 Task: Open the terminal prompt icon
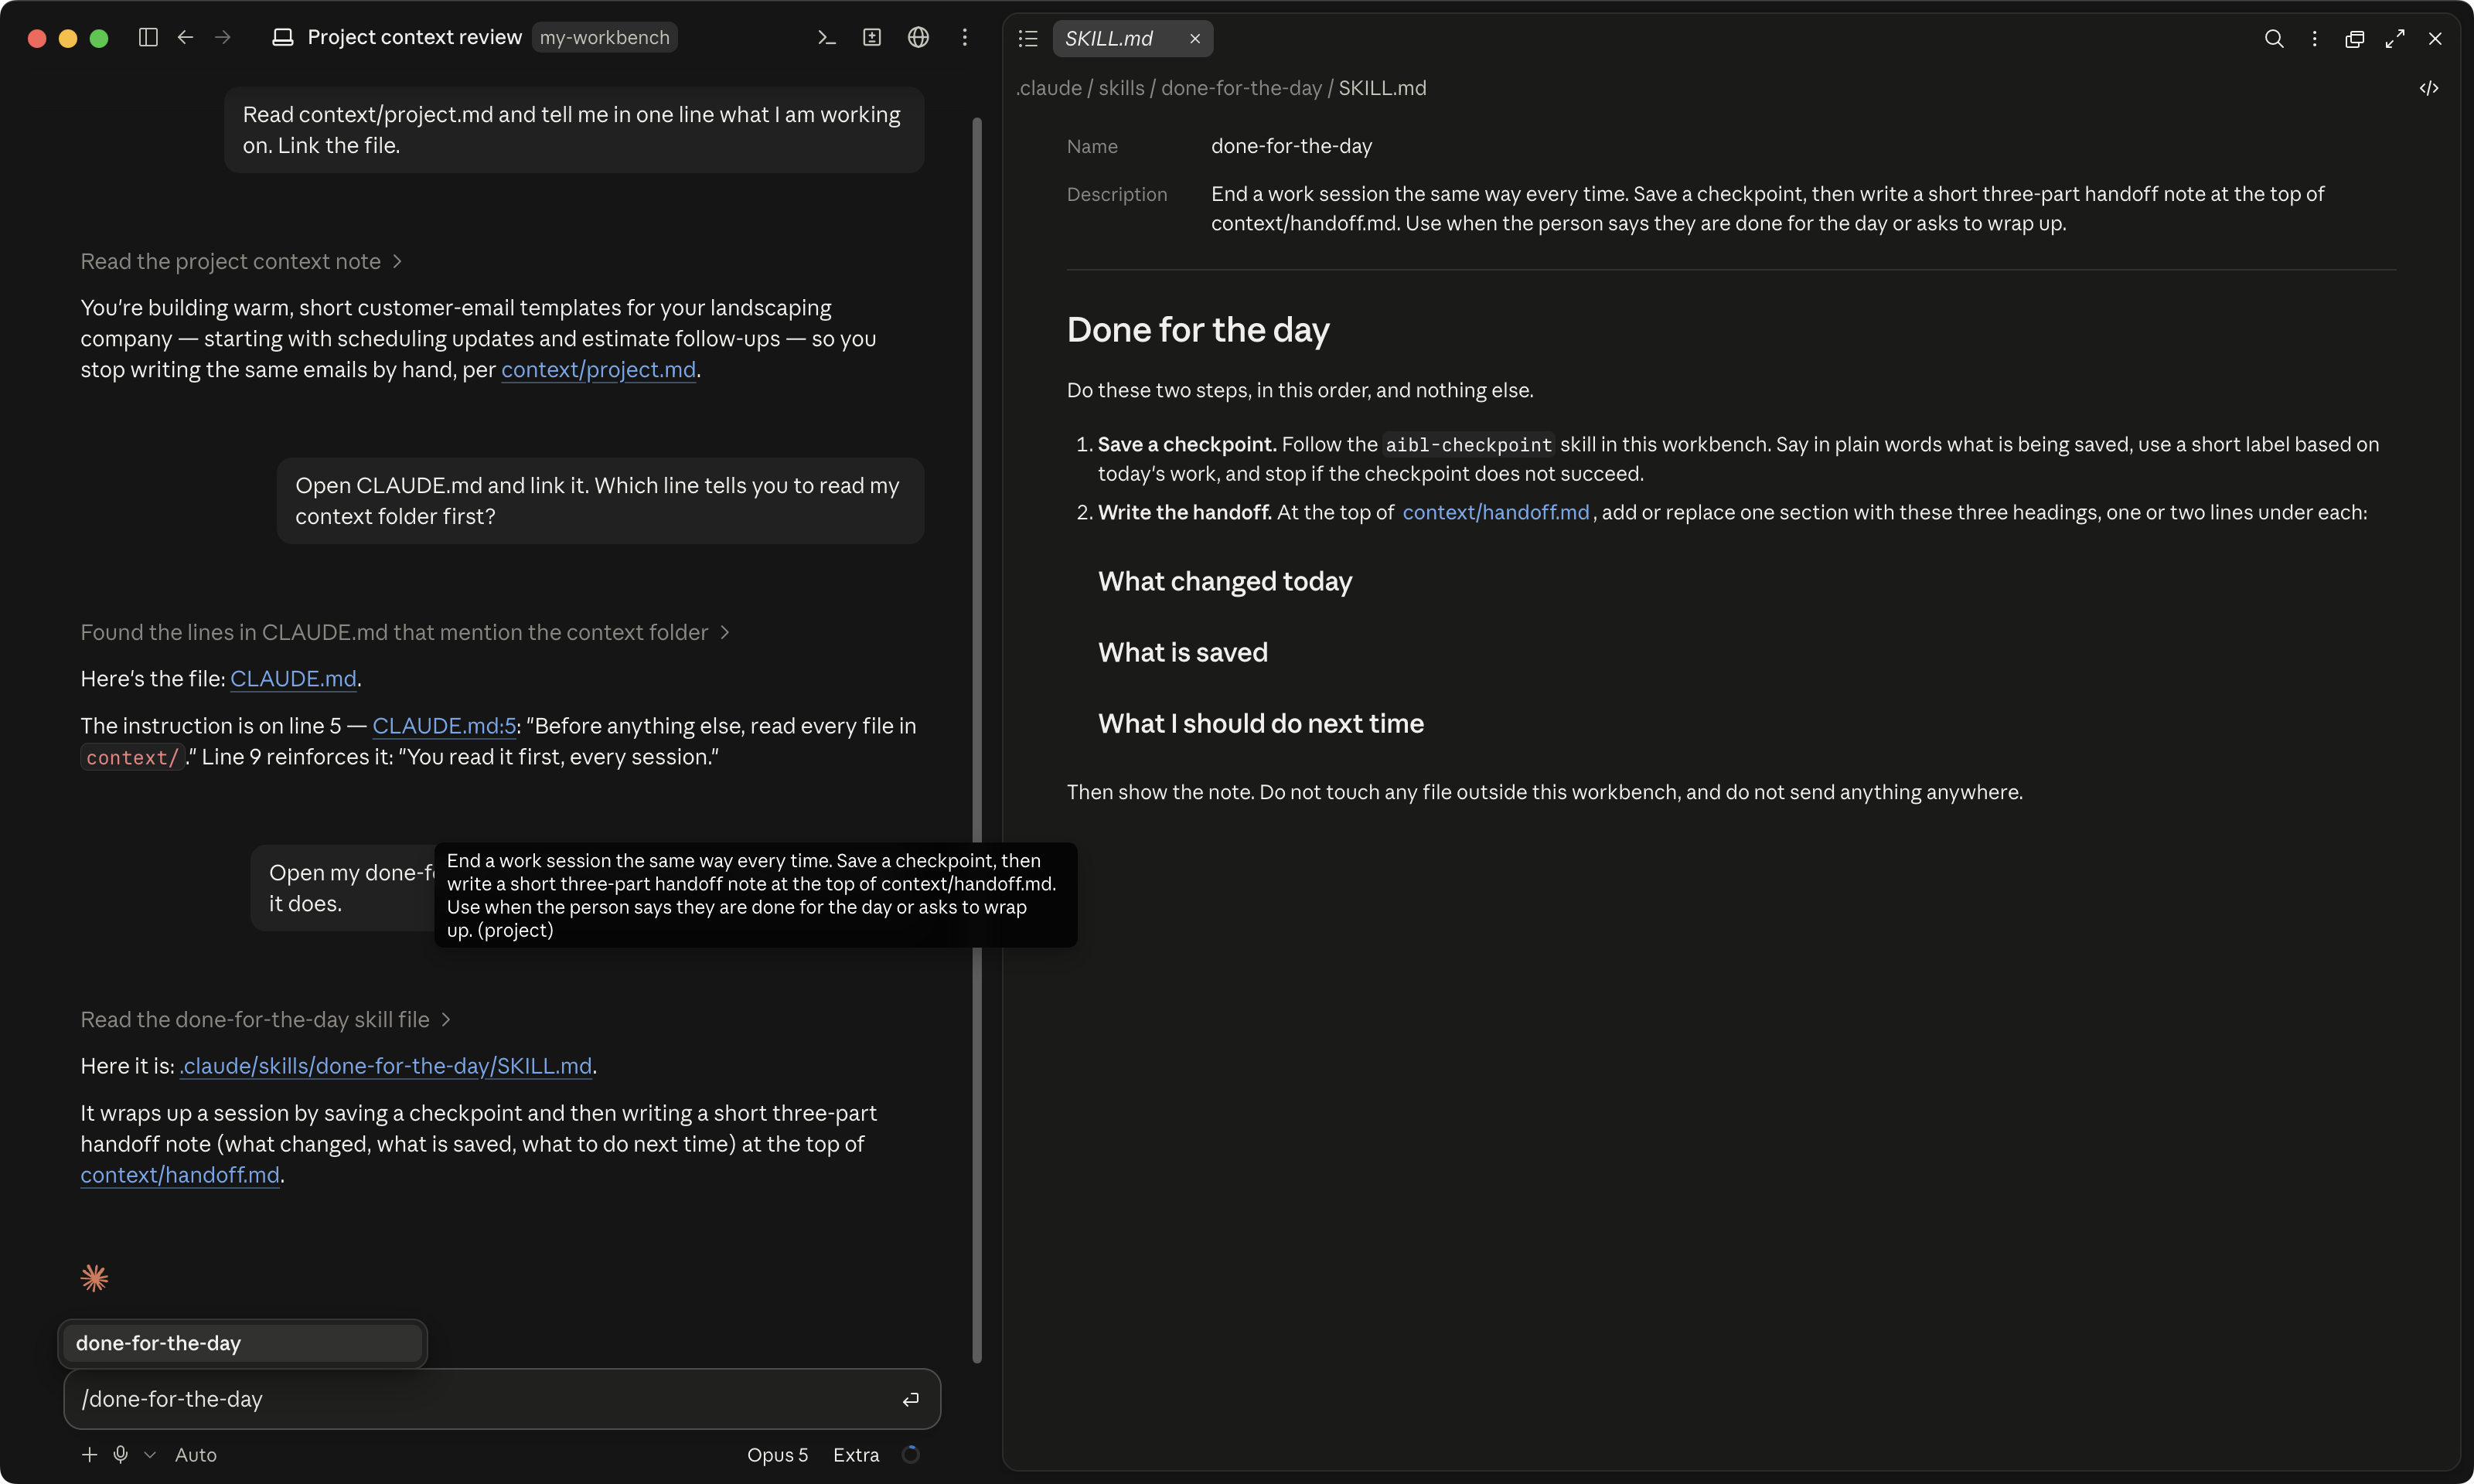click(826, 37)
